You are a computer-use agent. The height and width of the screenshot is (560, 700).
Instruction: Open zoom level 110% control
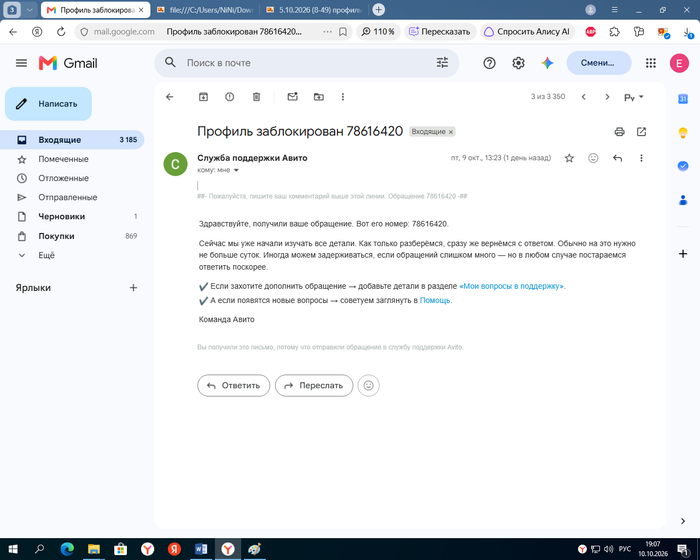tap(378, 32)
